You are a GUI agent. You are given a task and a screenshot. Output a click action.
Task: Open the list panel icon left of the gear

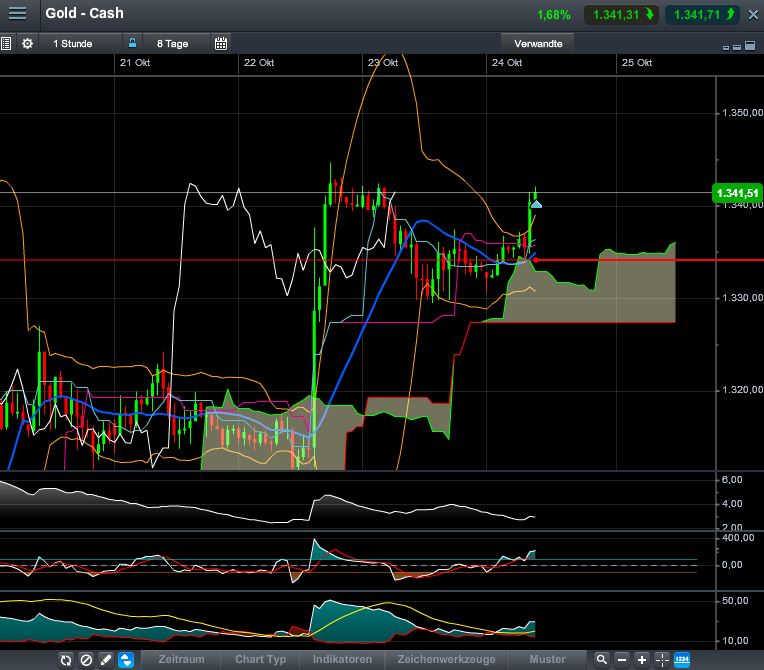(6, 43)
